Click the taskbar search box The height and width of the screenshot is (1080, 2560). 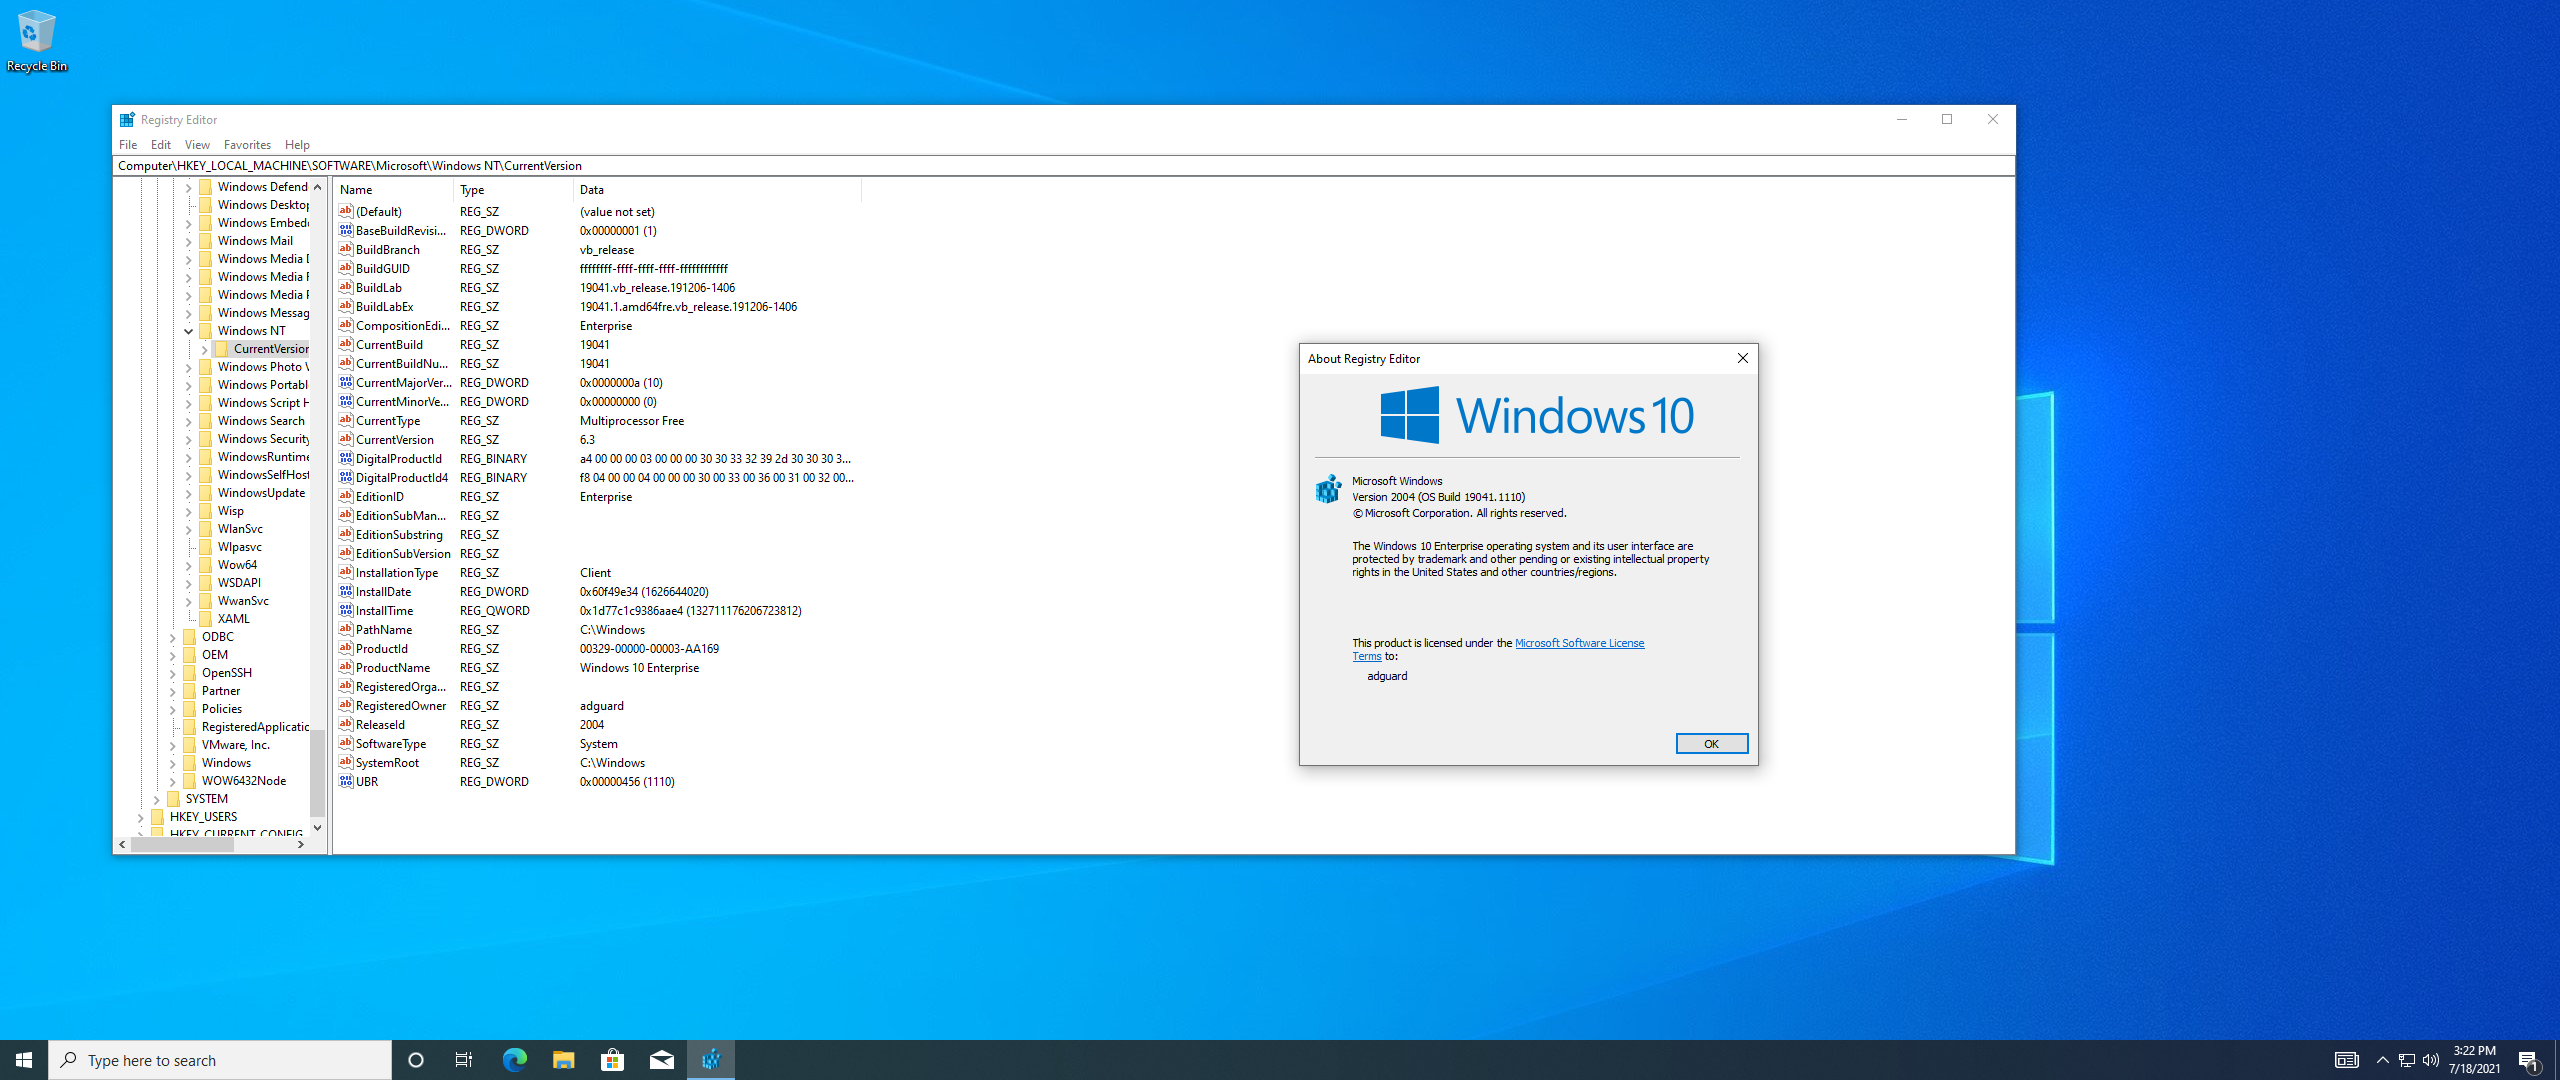(220, 1060)
